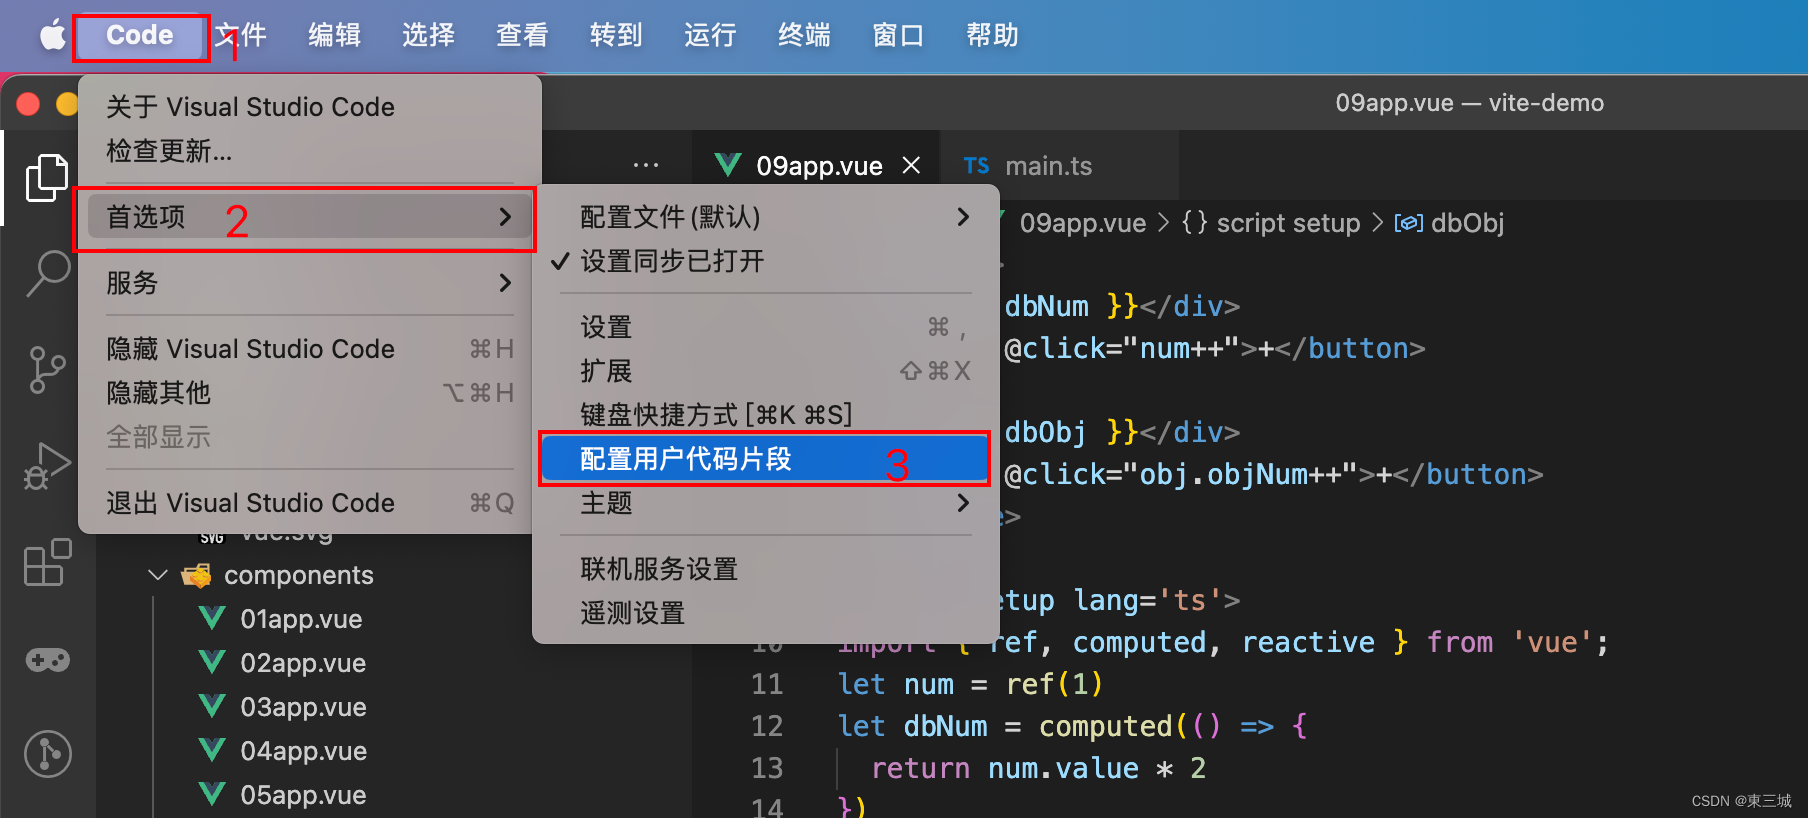Open the 选择 menu
The height and width of the screenshot is (818, 1808).
(428, 35)
